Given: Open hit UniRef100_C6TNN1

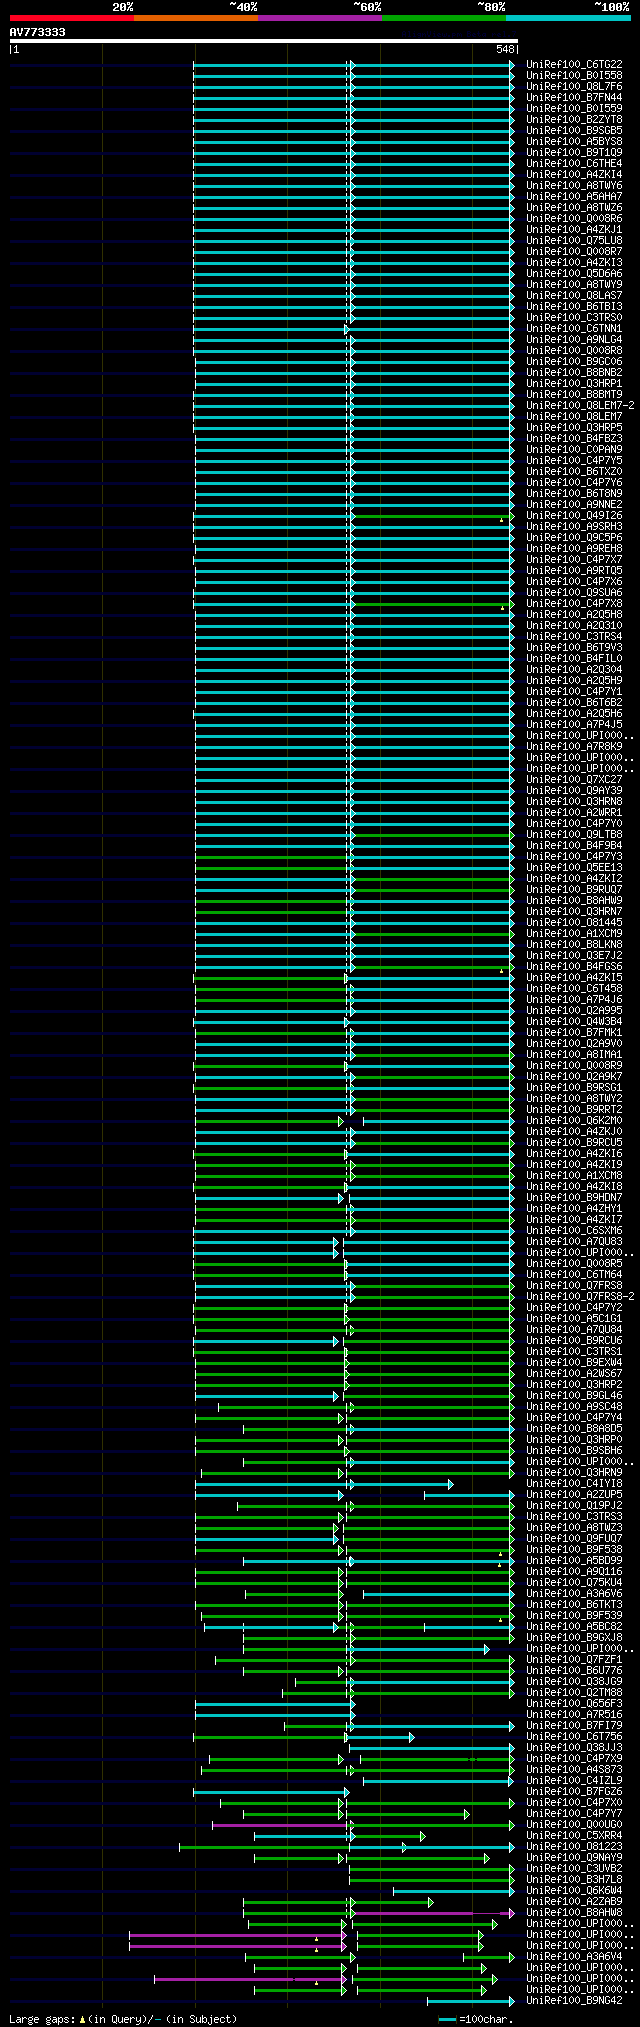Looking at the screenshot, I should 574,329.
